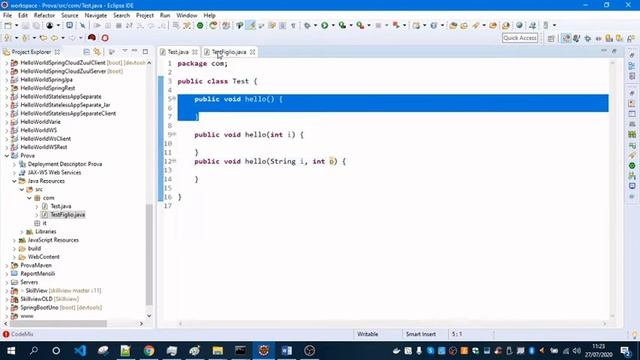Click the Quick Access search field
The image size is (640, 360).
click(520, 38)
